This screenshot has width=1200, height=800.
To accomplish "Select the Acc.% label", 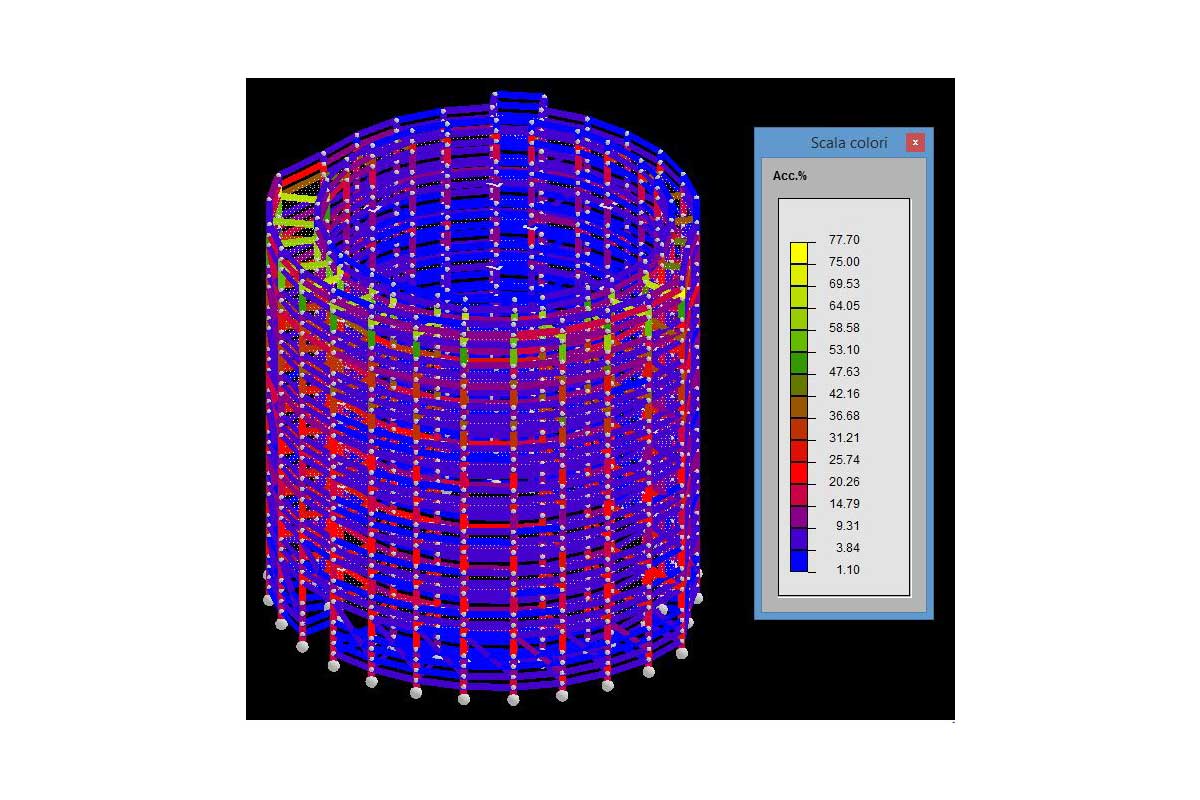I will coord(790,176).
